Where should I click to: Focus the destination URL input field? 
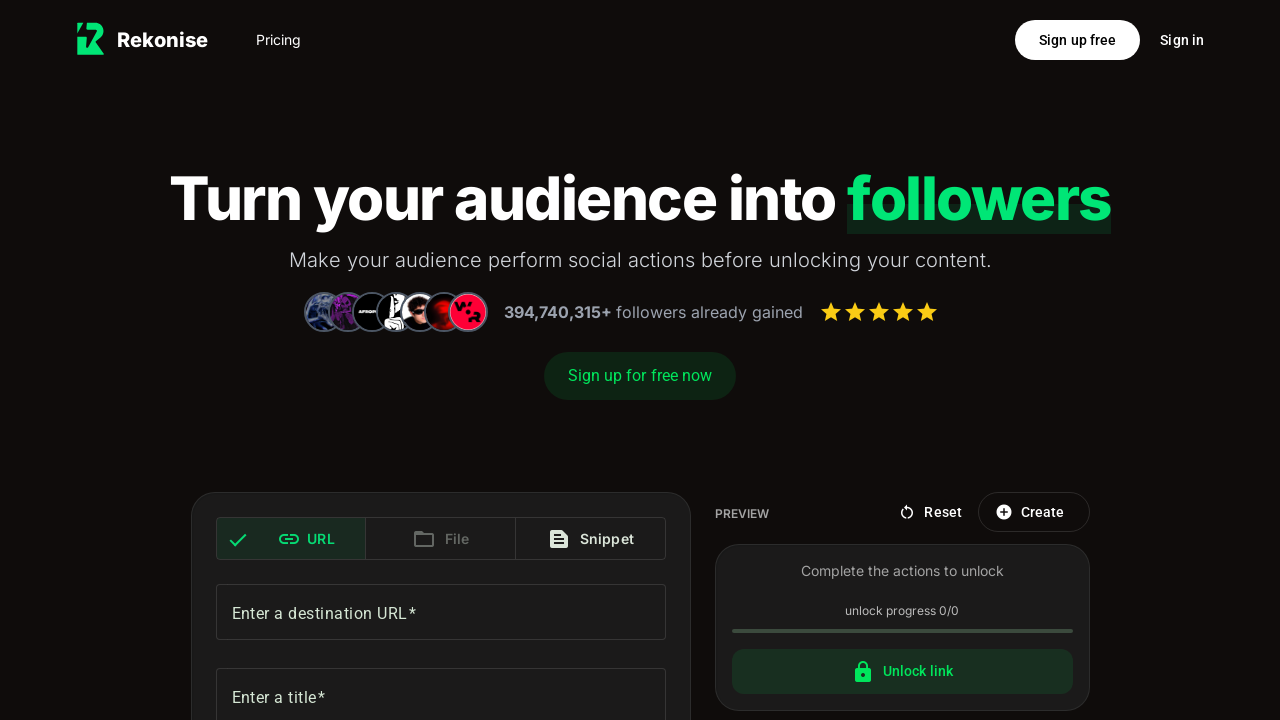pos(441,612)
